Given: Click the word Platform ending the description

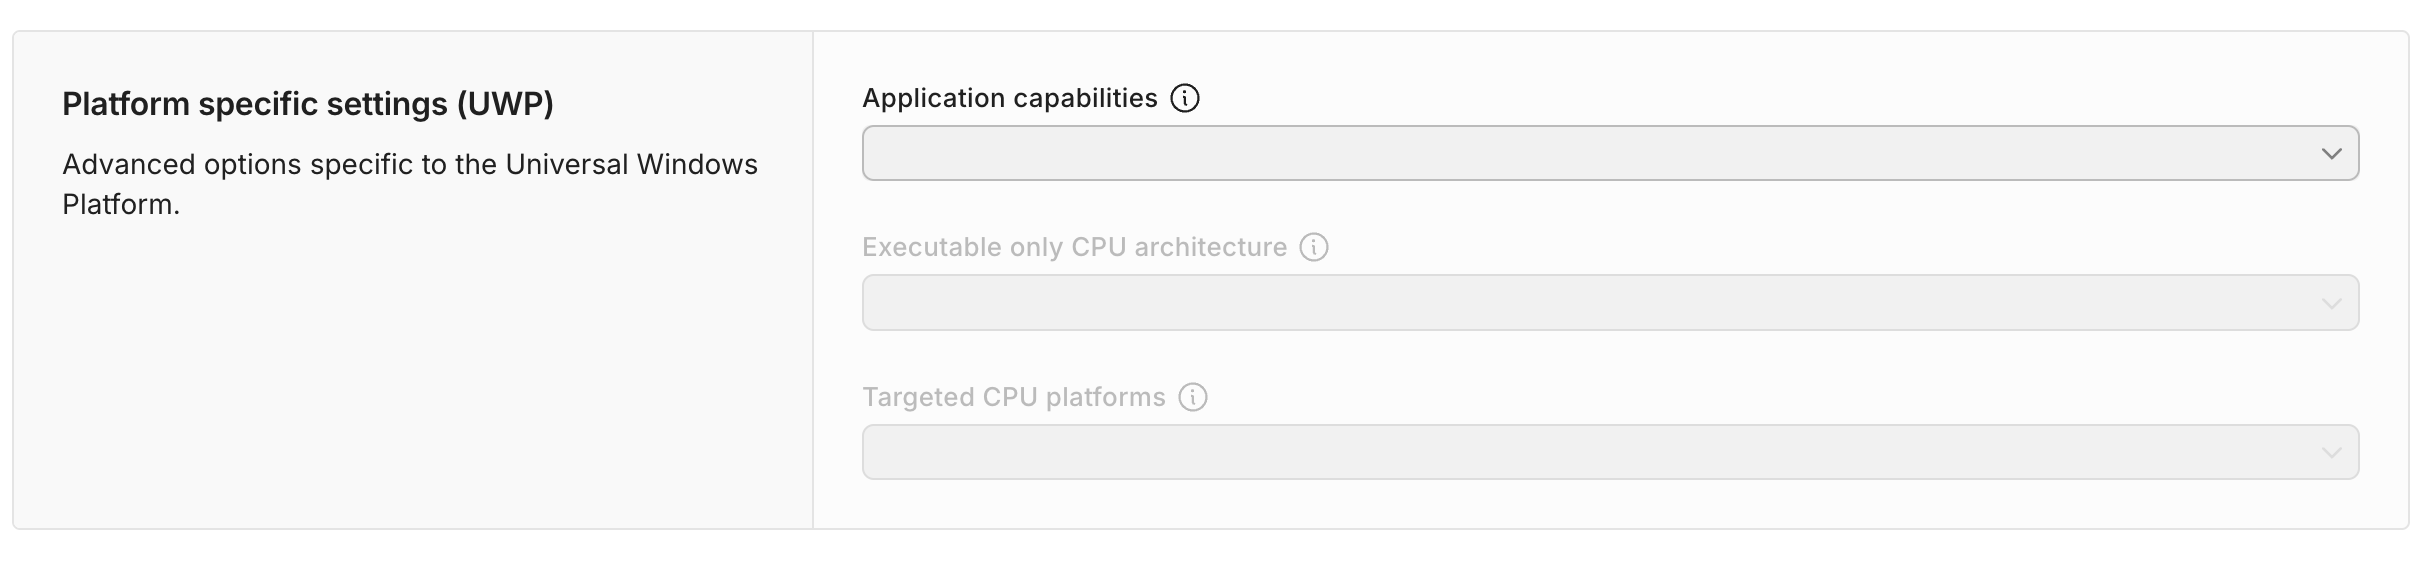Looking at the screenshot, I should coord(120,205).
